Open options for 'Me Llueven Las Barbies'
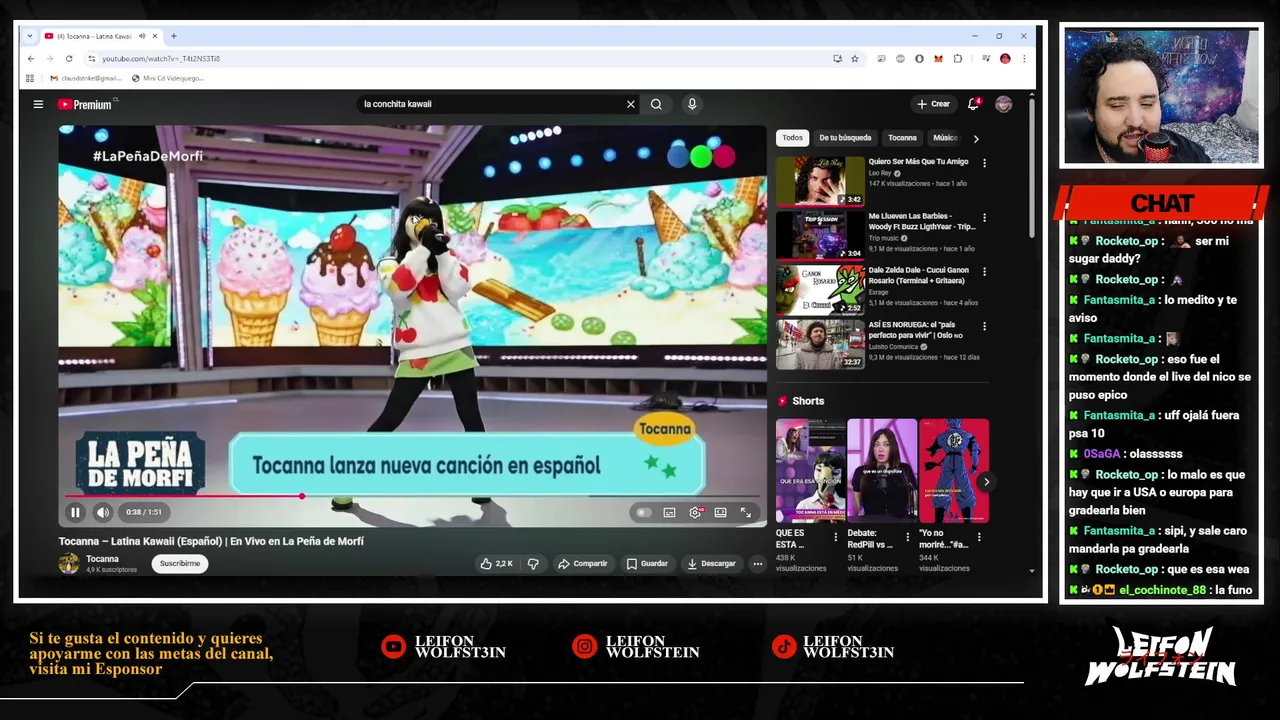 pyautogui.click(x=984, y=217)
